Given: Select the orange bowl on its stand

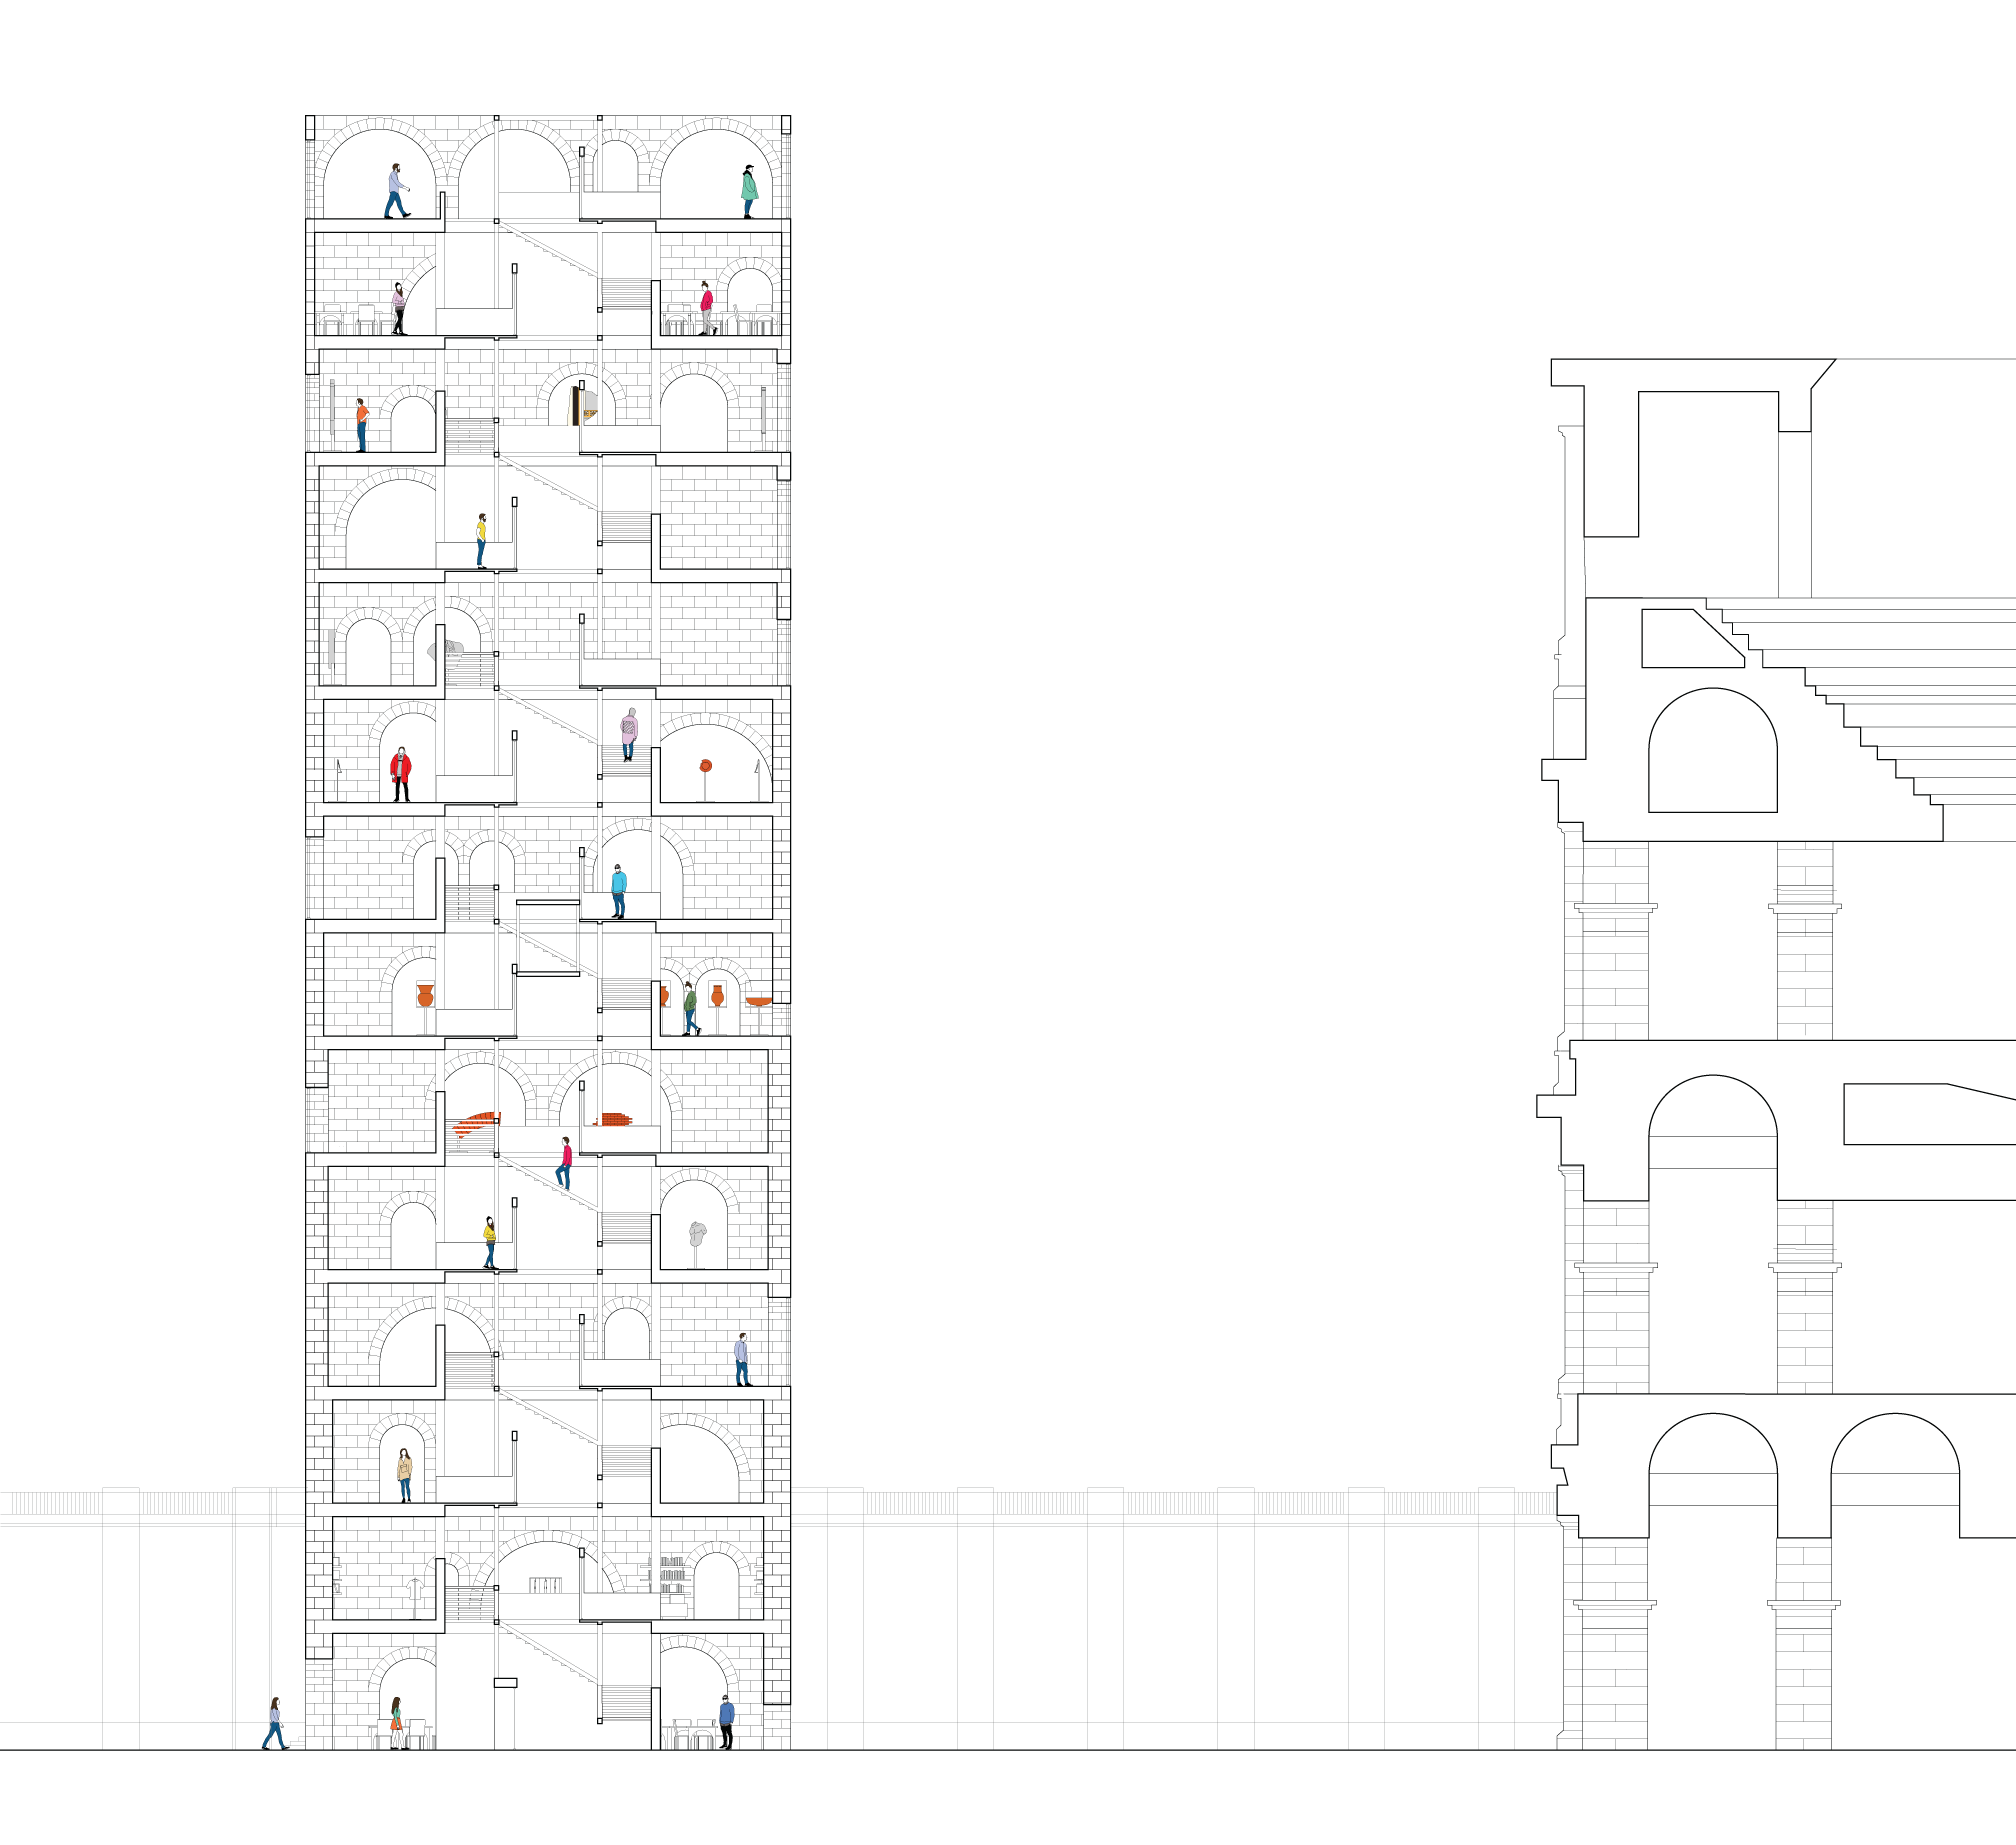Looking at the screenshot, I should point(759,1001).
